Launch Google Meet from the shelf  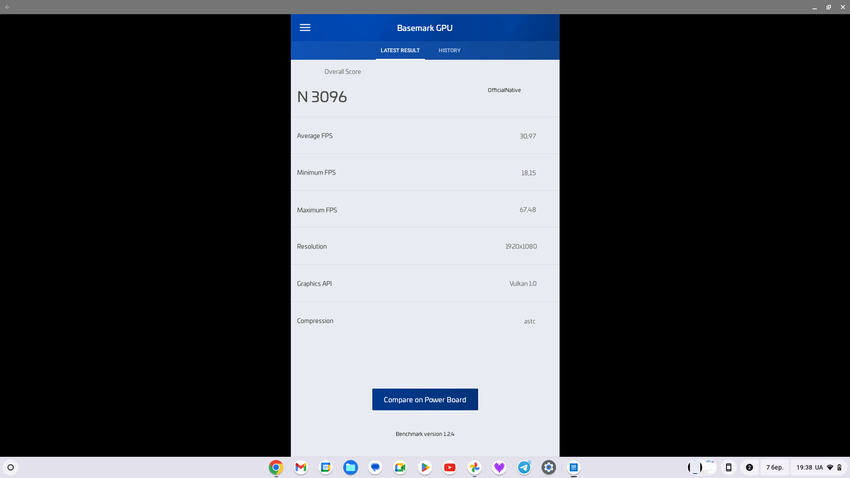(x=400, y=467)
